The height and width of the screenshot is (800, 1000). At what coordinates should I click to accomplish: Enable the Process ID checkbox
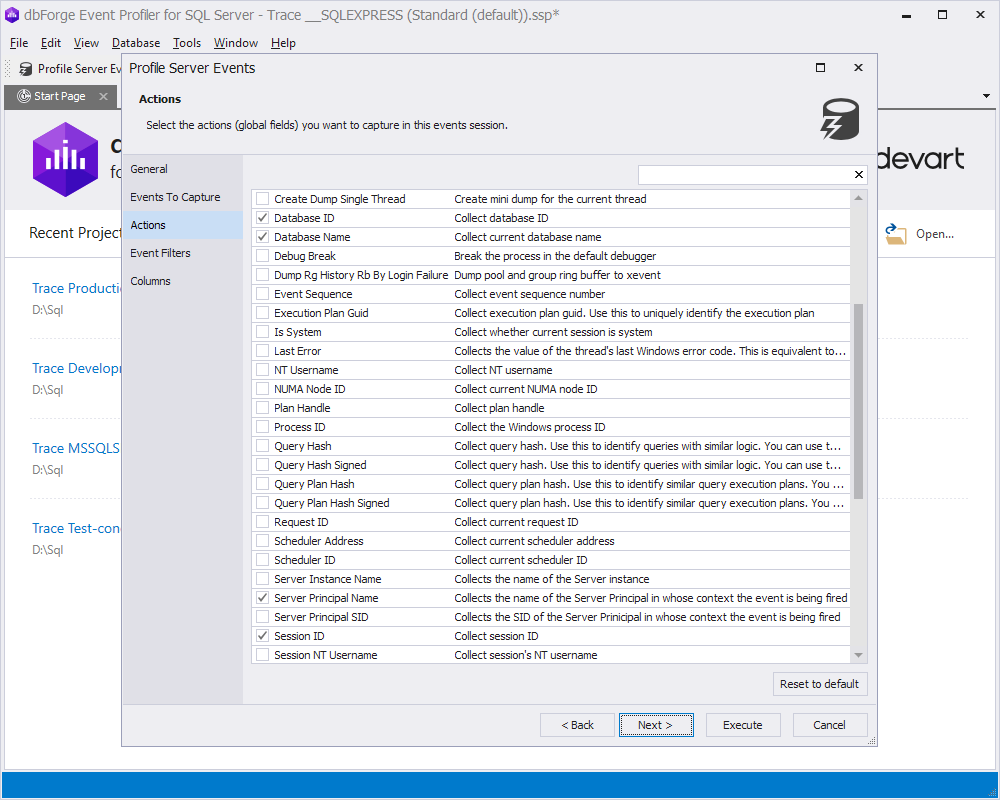coord(262,427)
